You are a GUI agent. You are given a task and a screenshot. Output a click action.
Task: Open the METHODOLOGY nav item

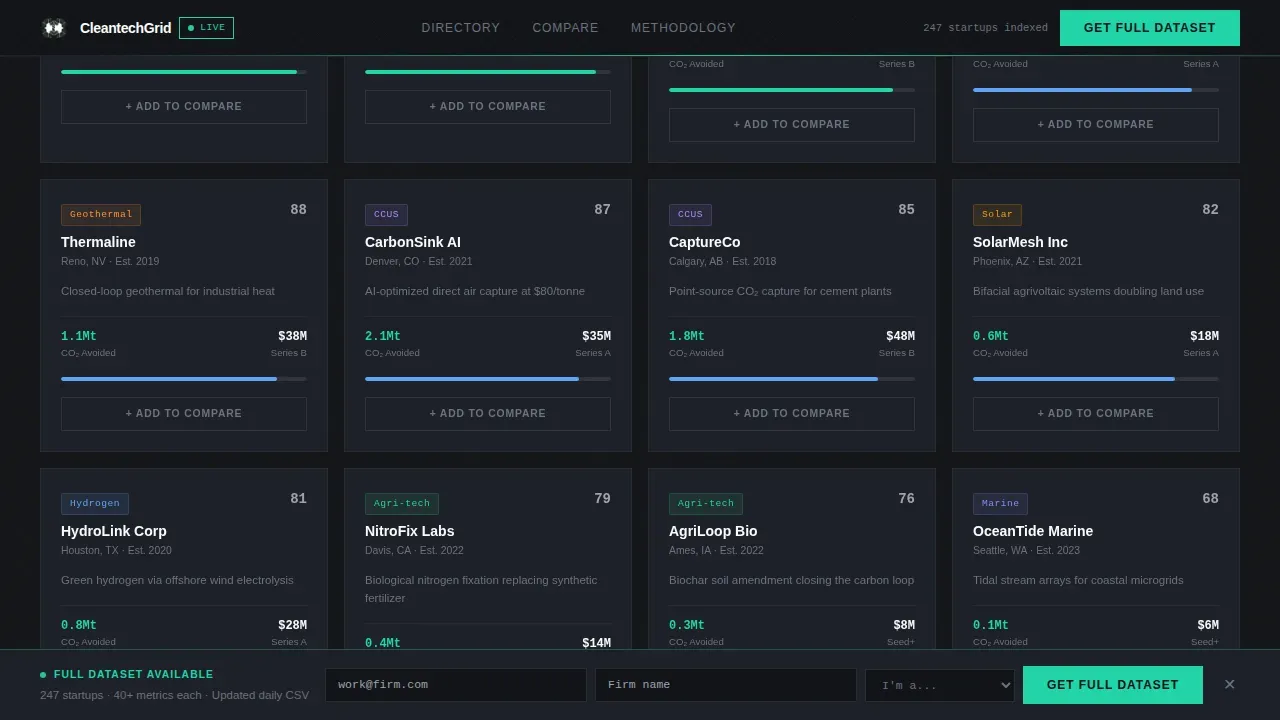[683, 28]
